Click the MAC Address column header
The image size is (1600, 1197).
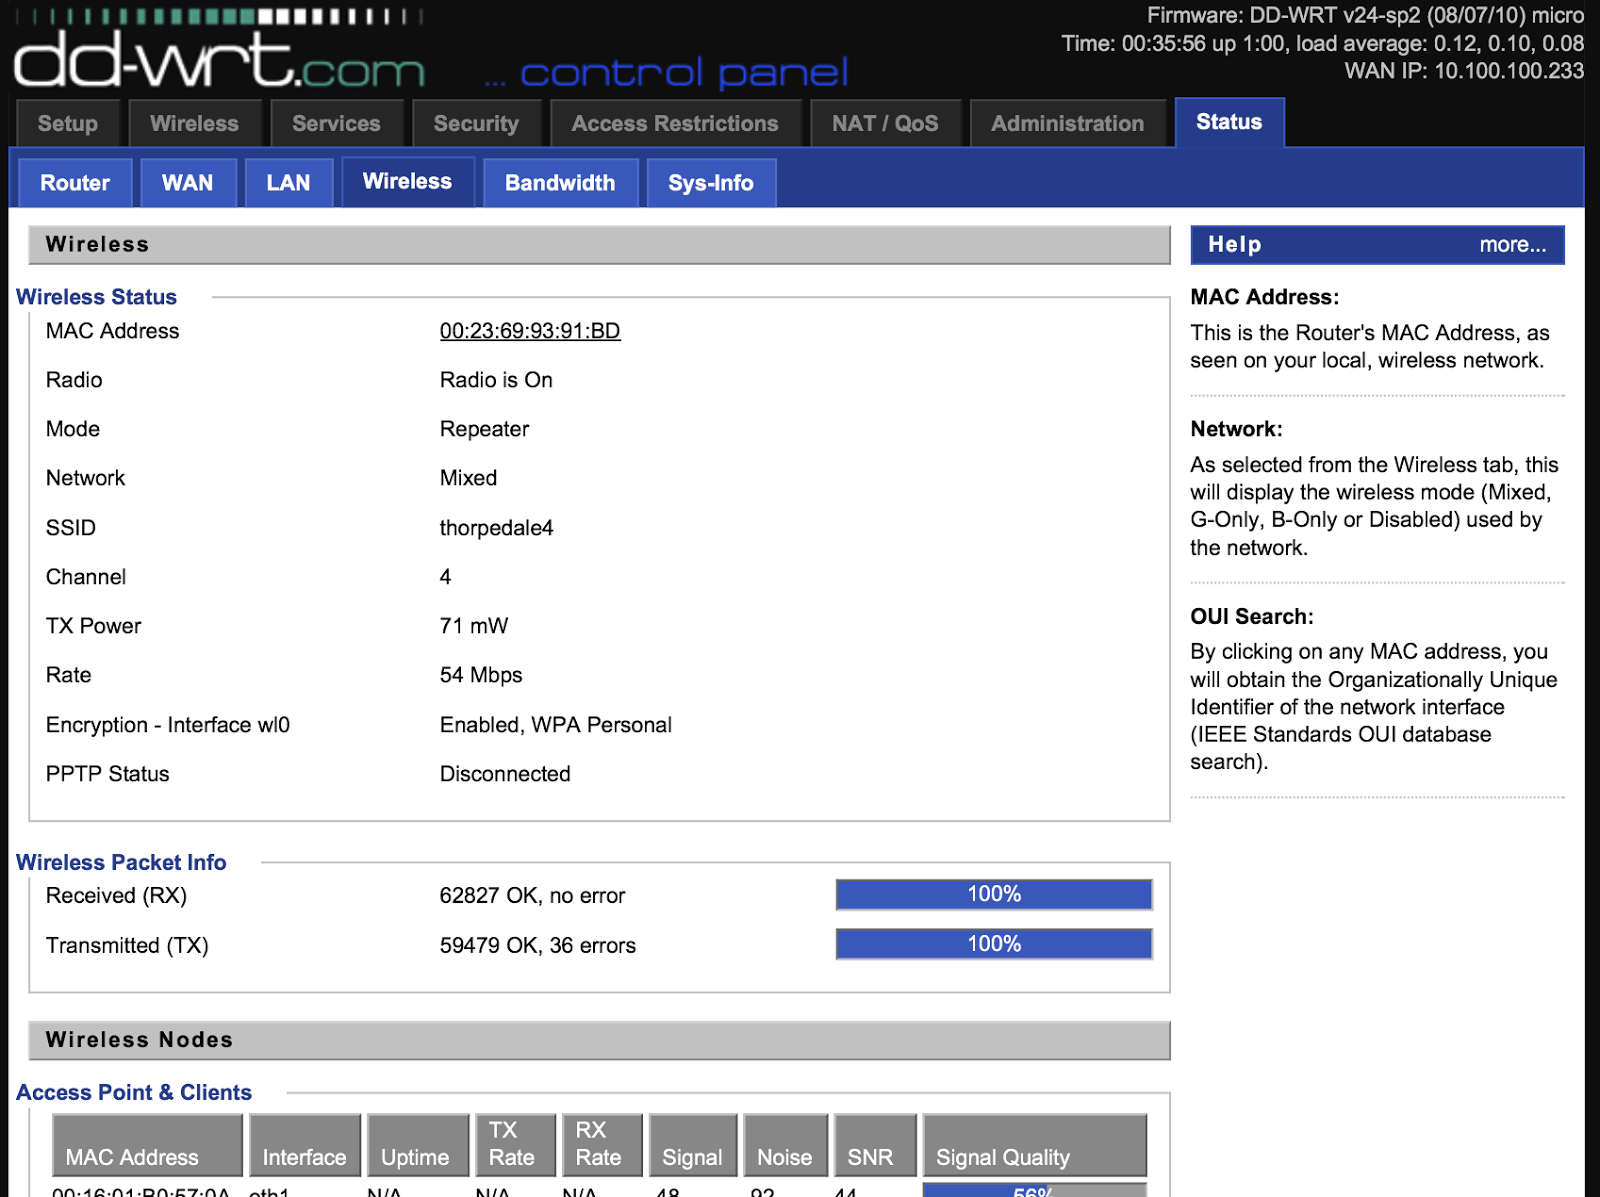pos(147,1145)
